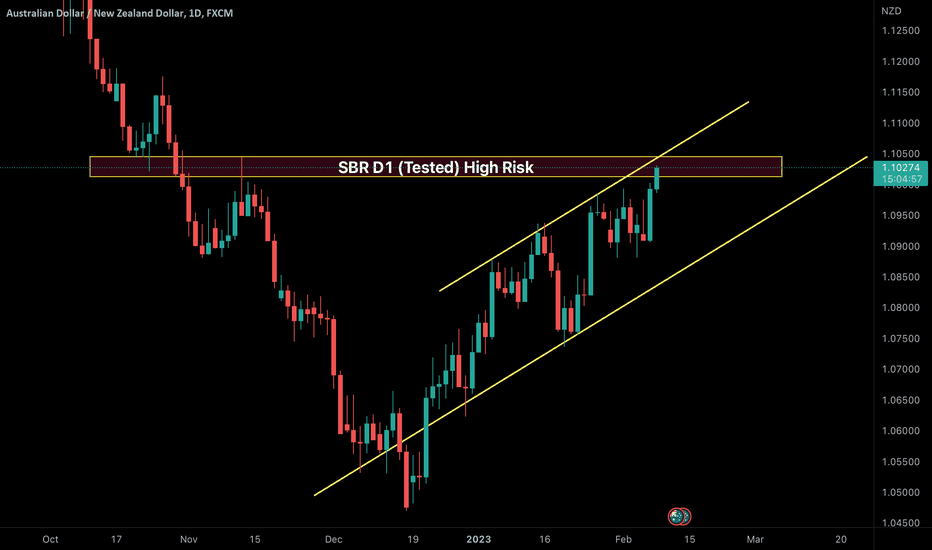Click the Nov label on time axis
Image resolution: width=932 pixels, height=550 pixels.
188,539
